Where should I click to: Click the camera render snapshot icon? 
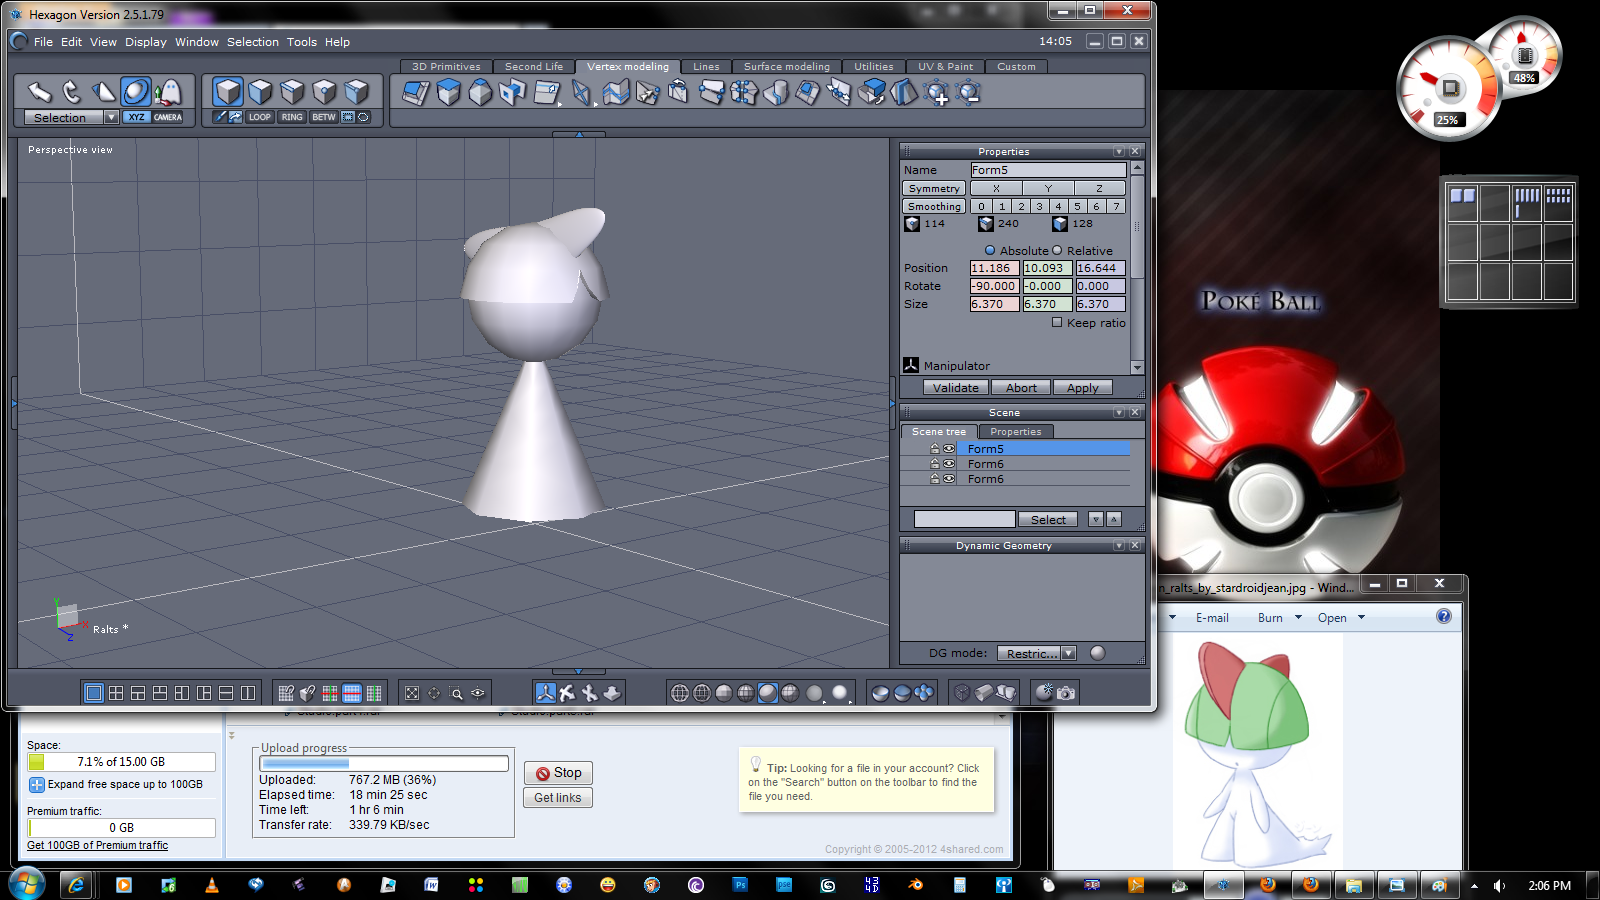[1066, 693]
